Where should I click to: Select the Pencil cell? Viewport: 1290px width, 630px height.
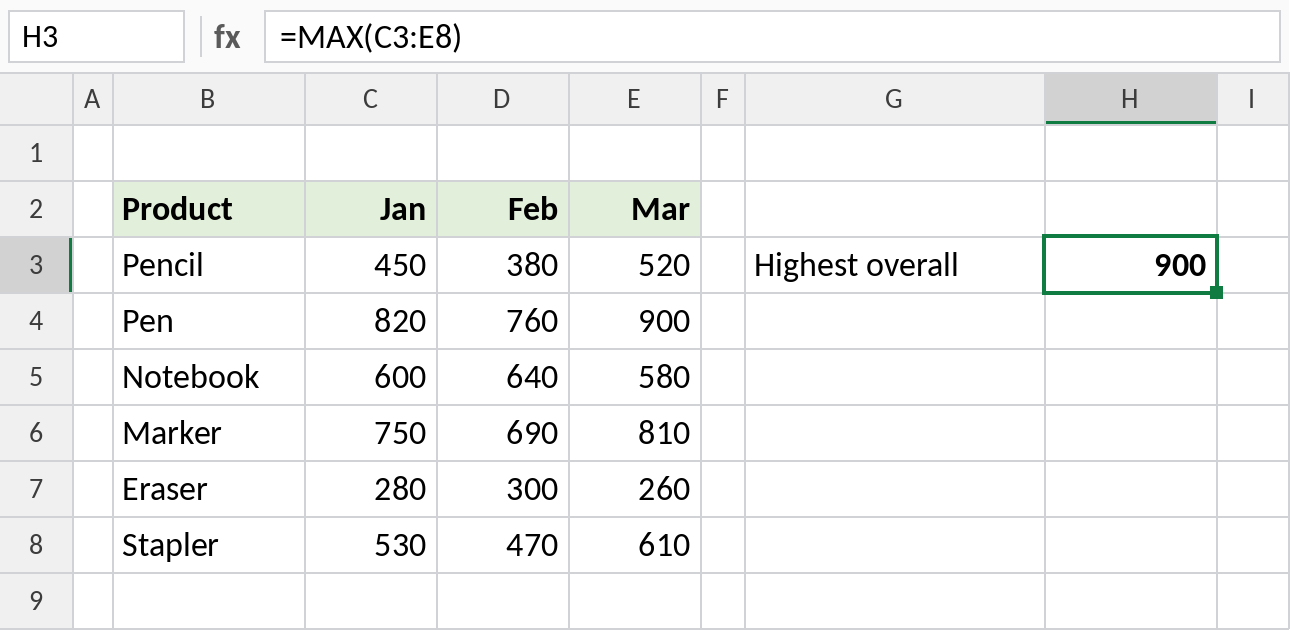click(209, 265)
